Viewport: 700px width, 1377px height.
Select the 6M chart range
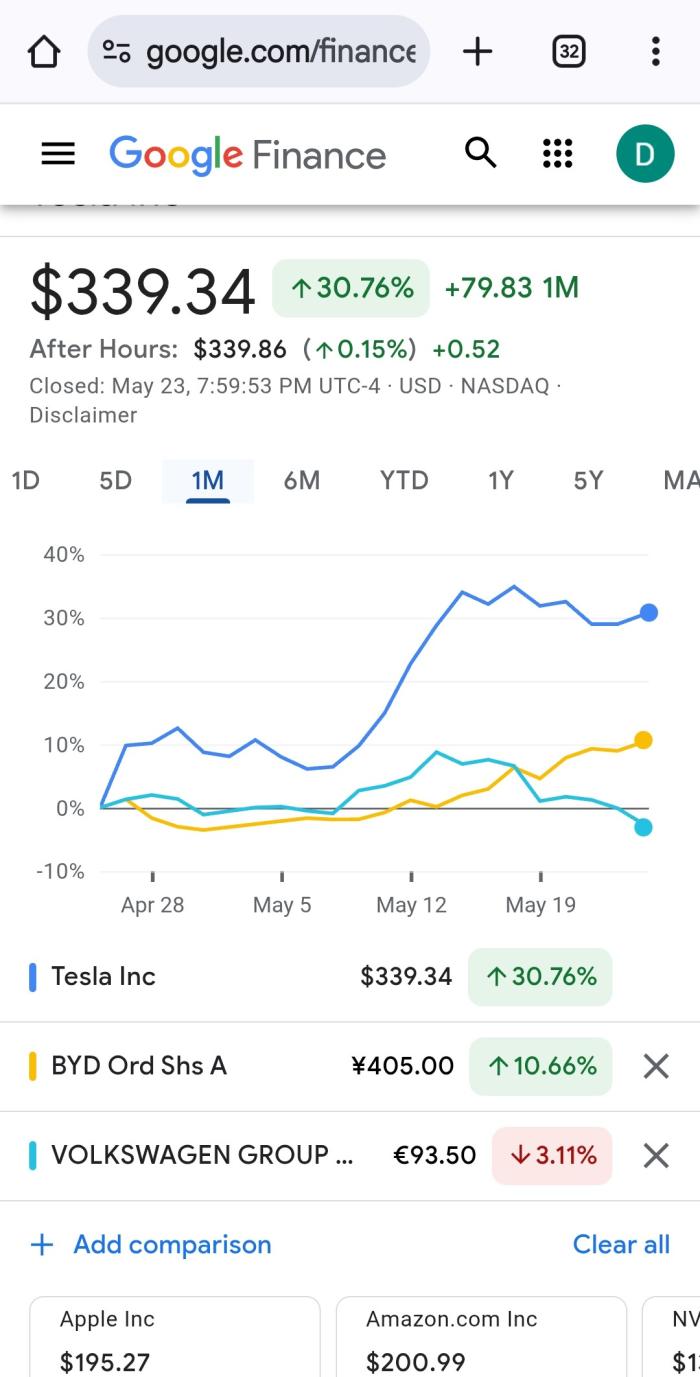click(x=301, y=481)
